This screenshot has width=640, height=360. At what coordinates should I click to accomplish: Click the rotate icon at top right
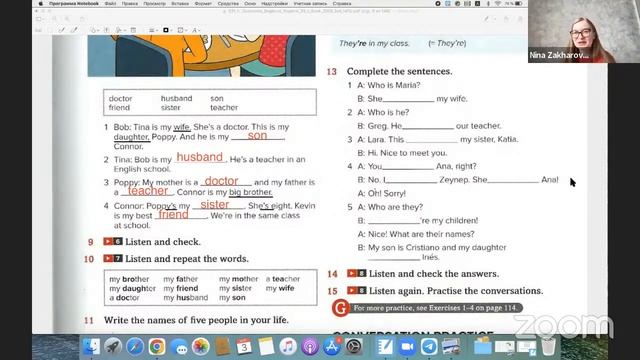(506, 19)
